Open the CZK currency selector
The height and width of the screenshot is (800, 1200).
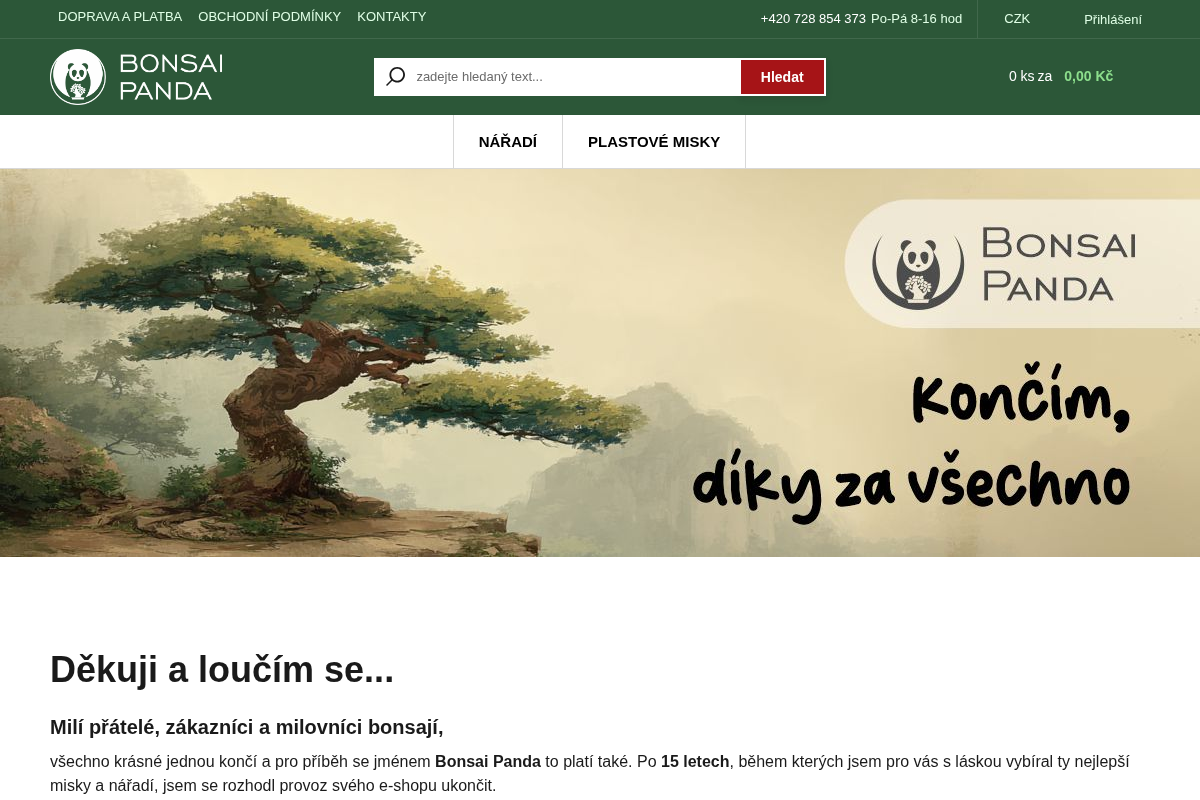(x=1017, y=19)
